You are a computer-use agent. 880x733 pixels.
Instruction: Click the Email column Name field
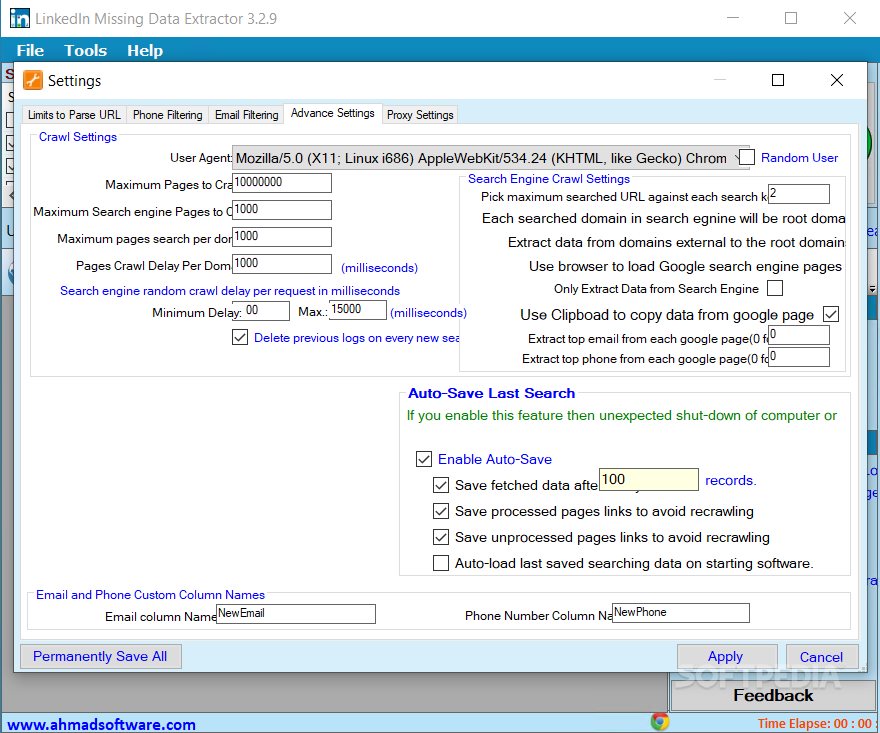[x=296, y=613]
